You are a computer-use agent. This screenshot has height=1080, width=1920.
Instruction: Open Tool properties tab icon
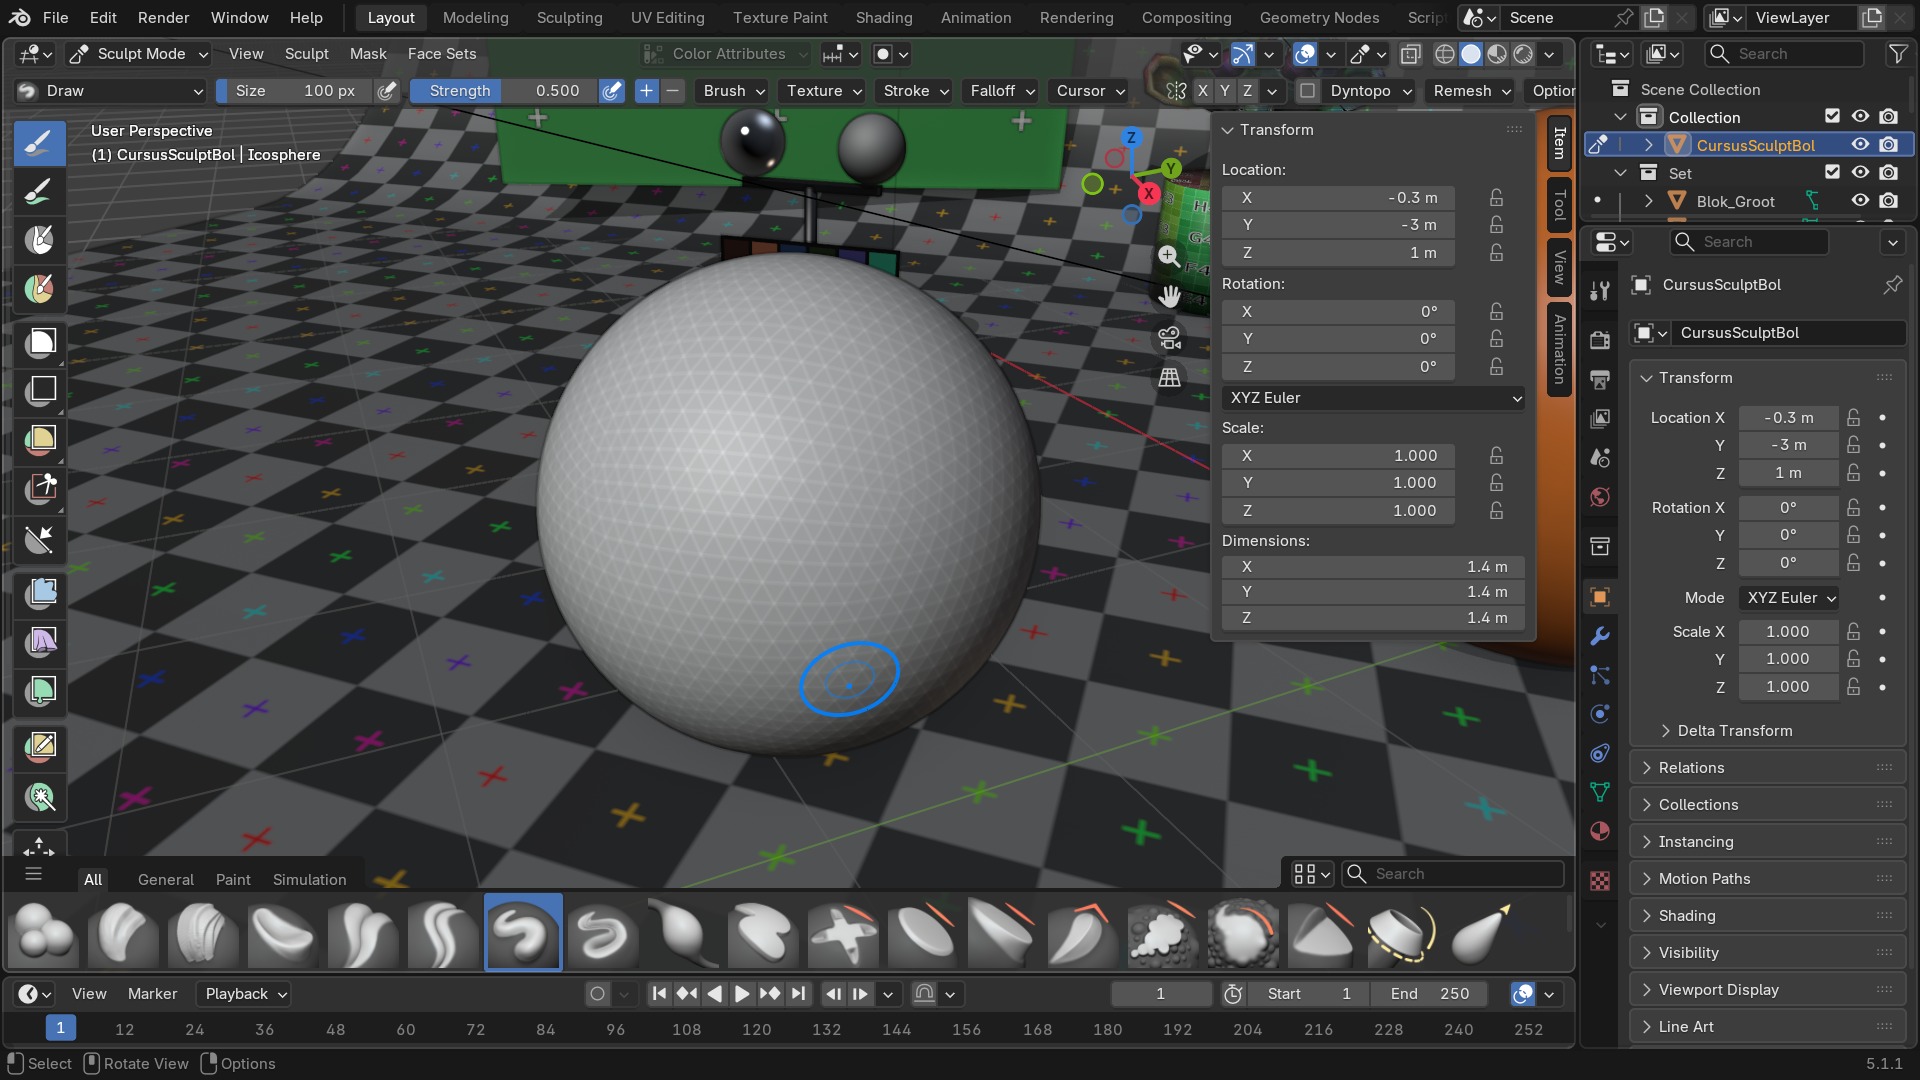[x=1600, y=290]
